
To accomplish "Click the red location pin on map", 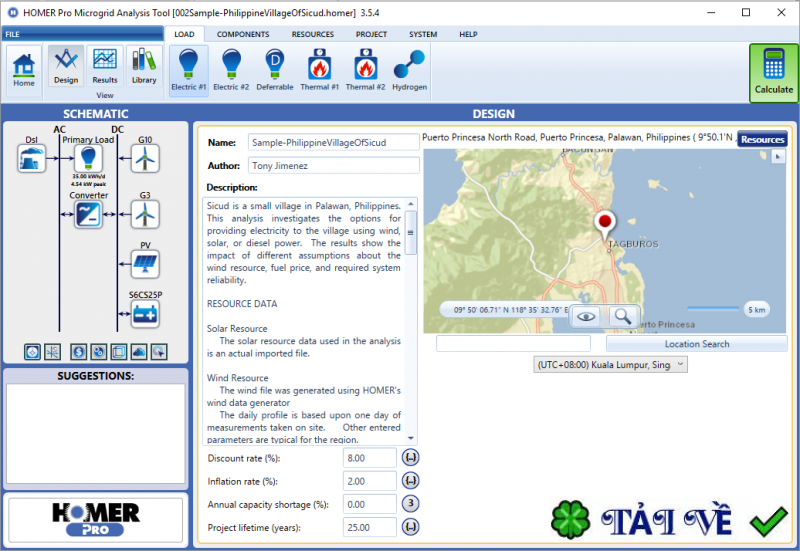I will click(x=605, y=223).
